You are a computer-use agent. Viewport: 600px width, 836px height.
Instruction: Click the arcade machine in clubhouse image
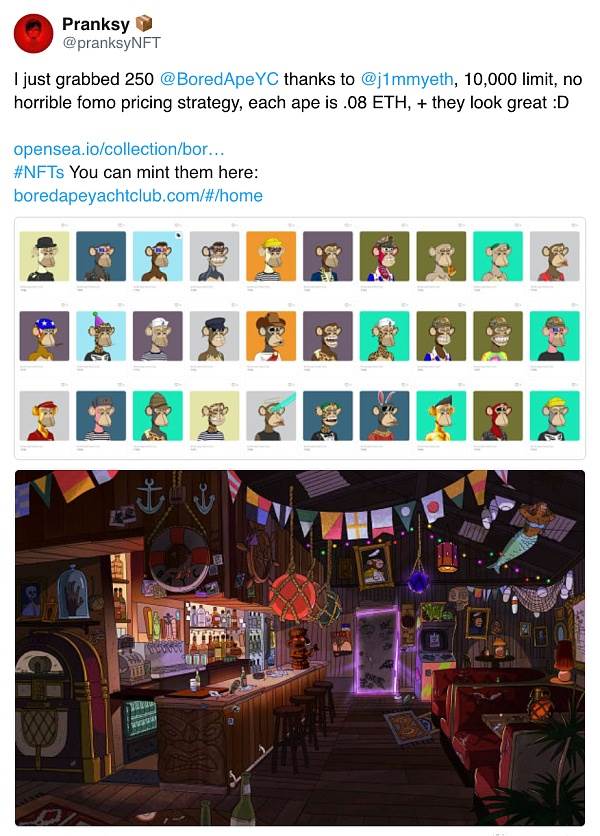(435, 653)
